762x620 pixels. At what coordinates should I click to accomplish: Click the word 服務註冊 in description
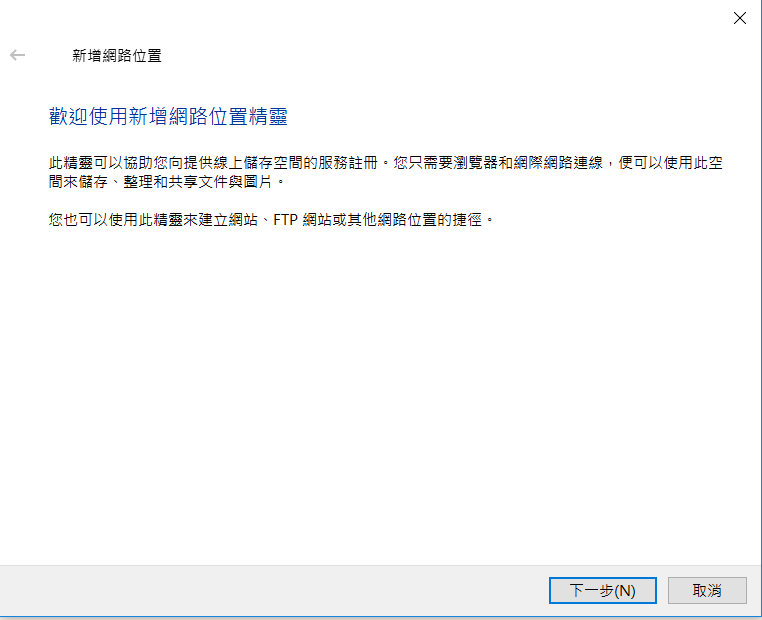pyautogui.click(x=348, y=163)
